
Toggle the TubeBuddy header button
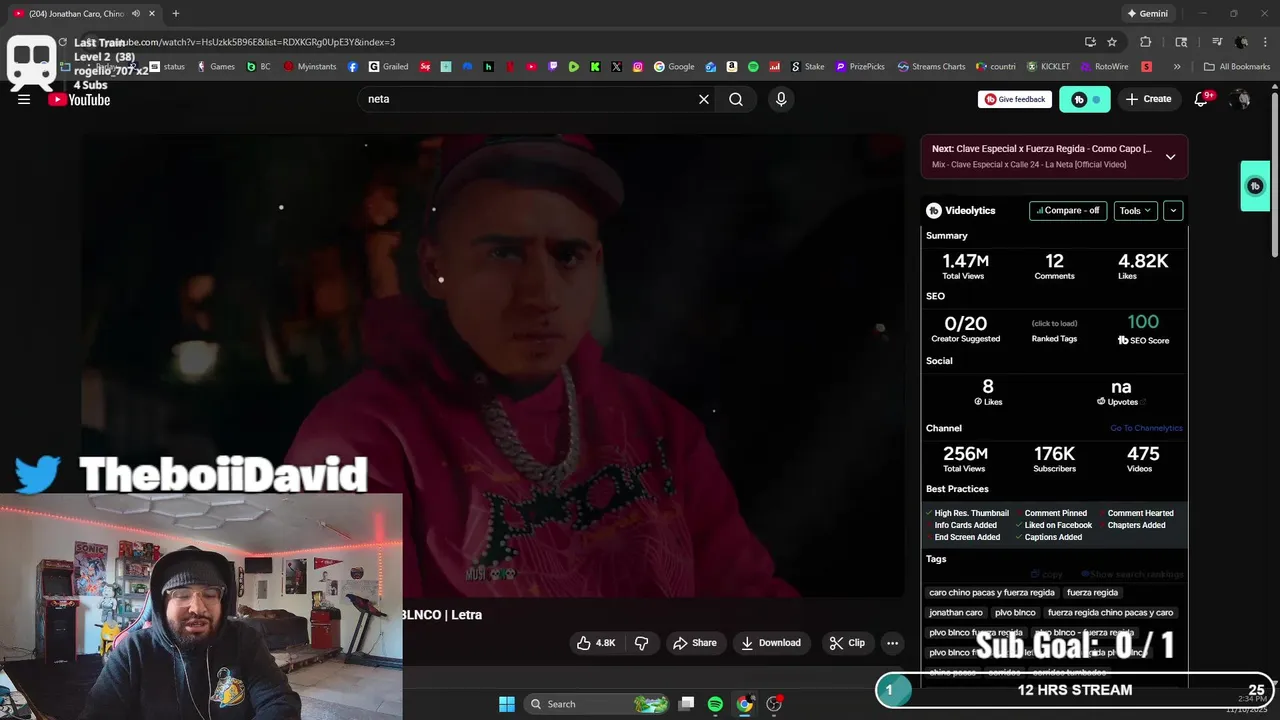(1085, 99)
